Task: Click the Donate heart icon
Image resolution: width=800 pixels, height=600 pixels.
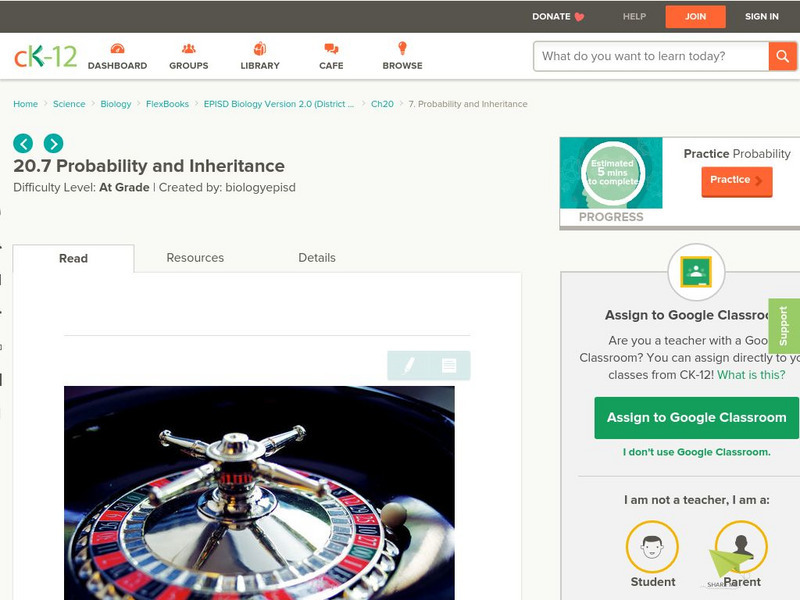Action: [x=579, y=17]
